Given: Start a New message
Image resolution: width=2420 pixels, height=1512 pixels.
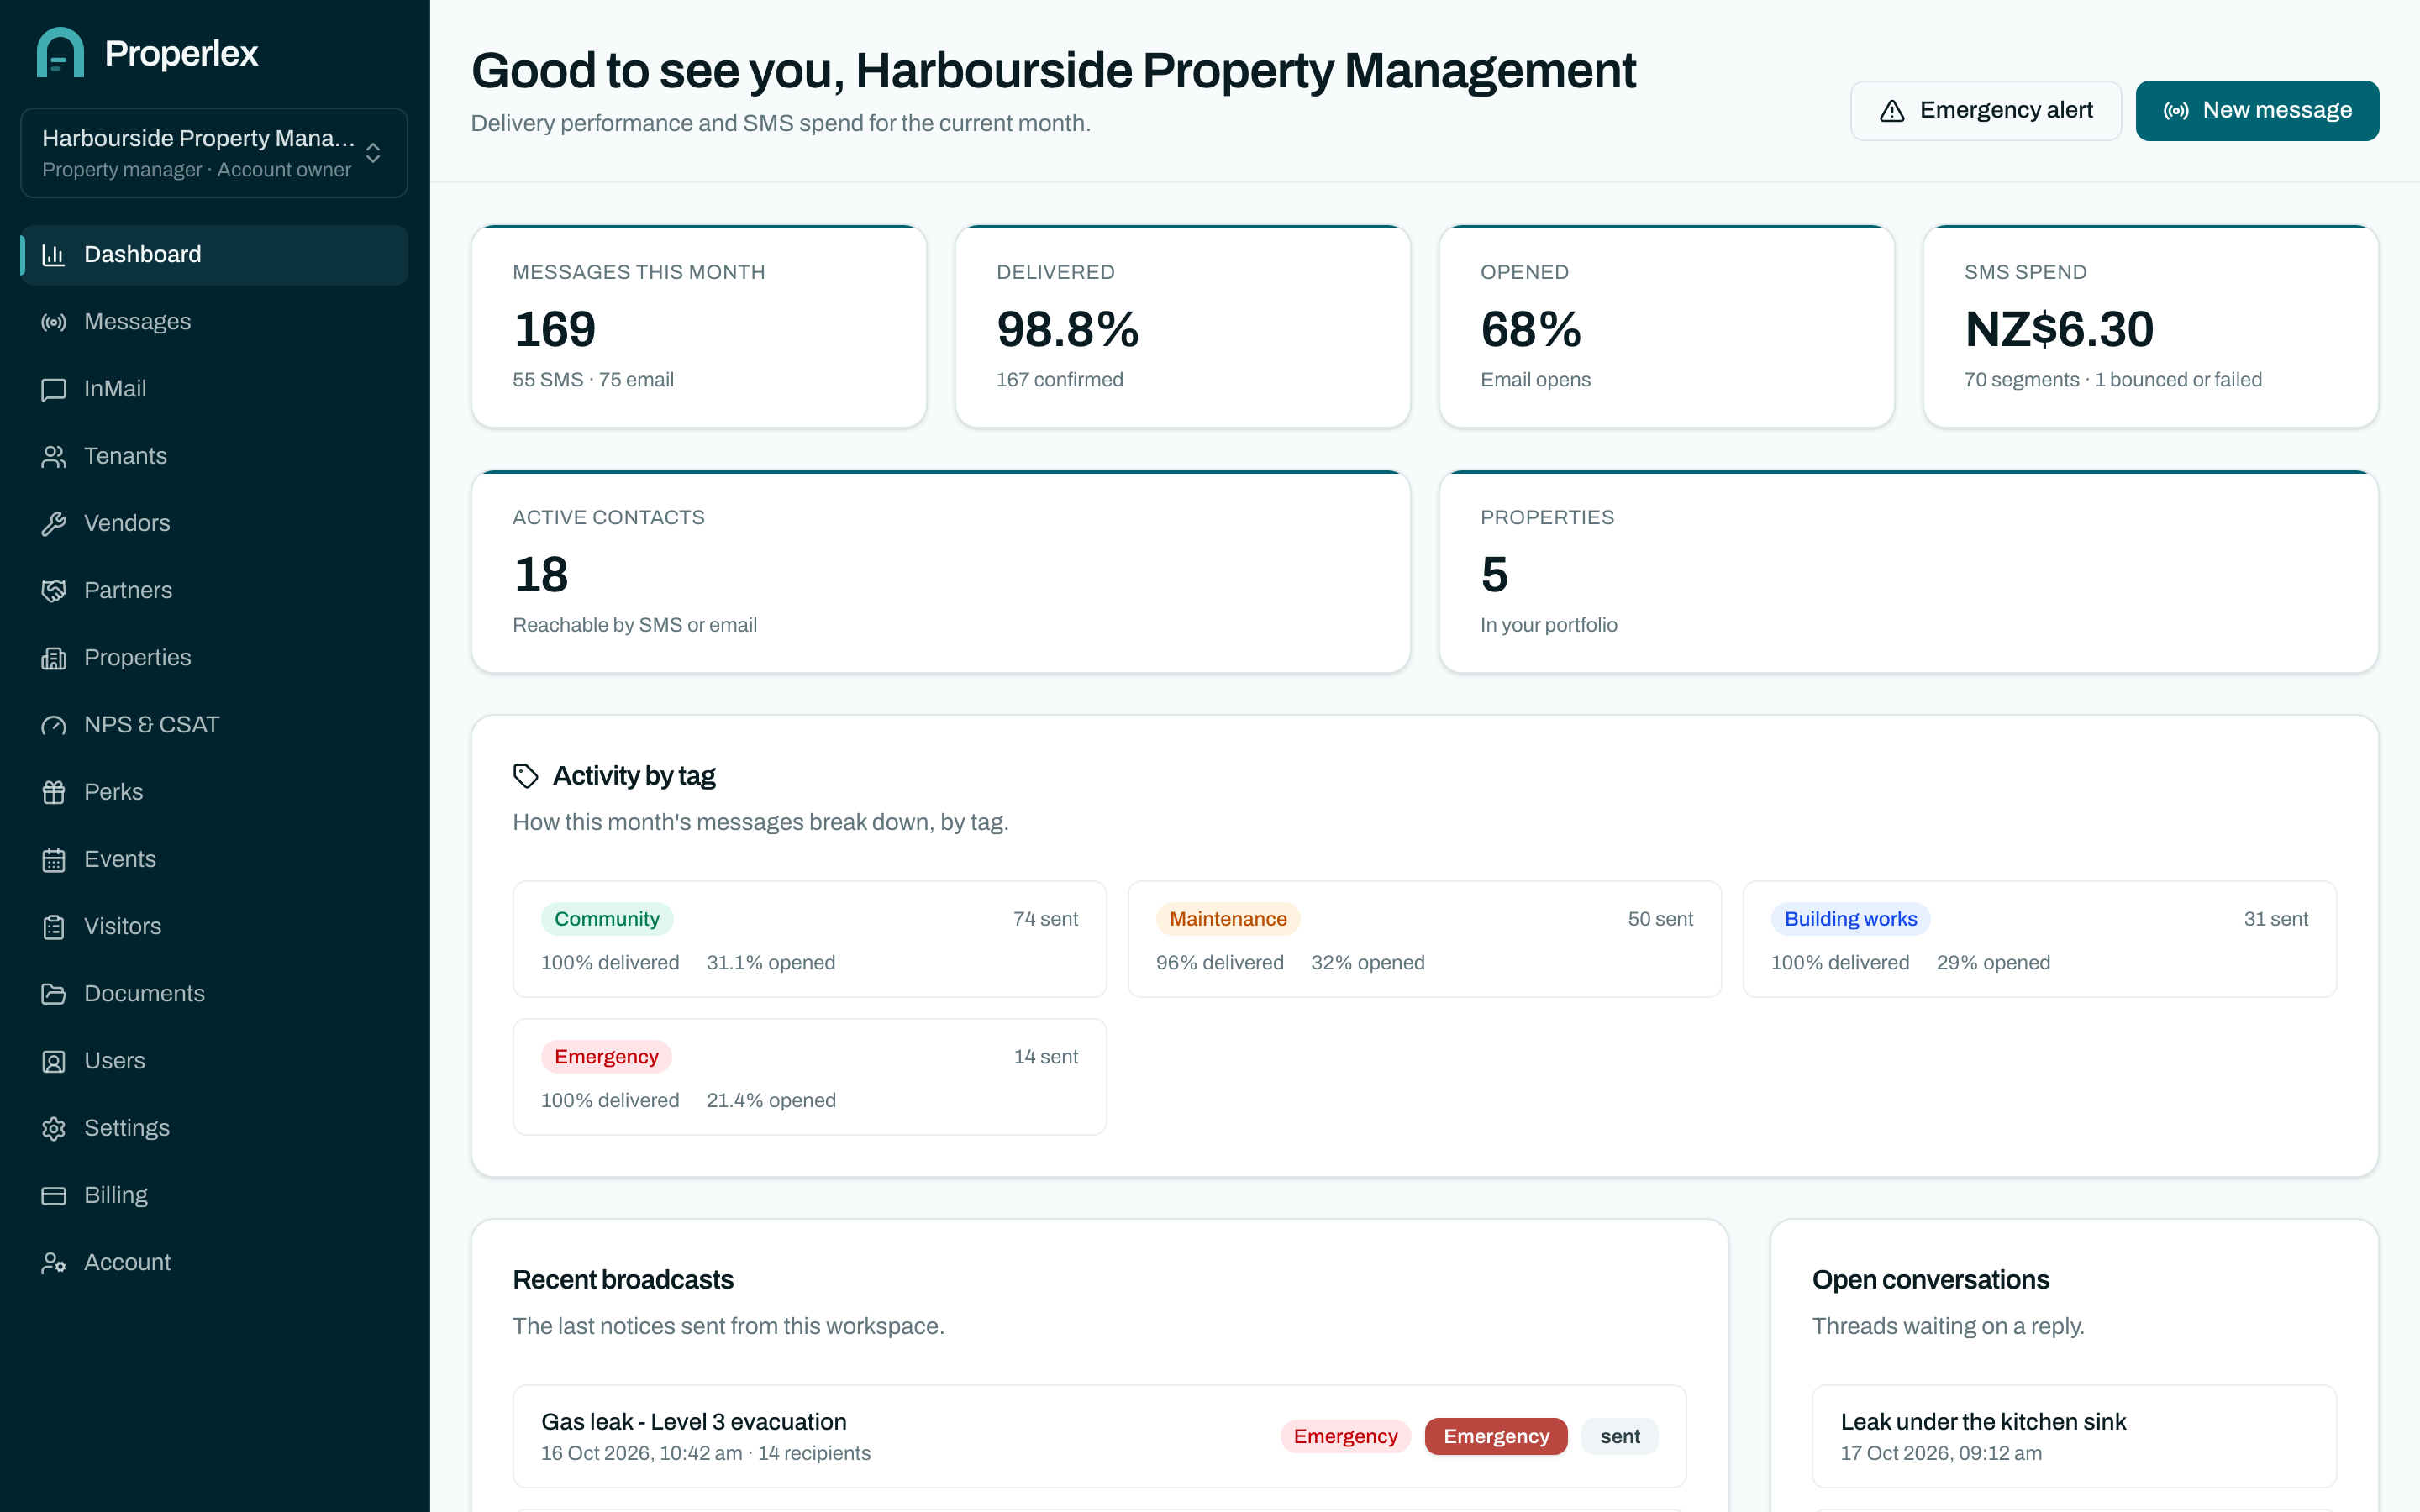Looking at the screenshot, I should 2257,110.
